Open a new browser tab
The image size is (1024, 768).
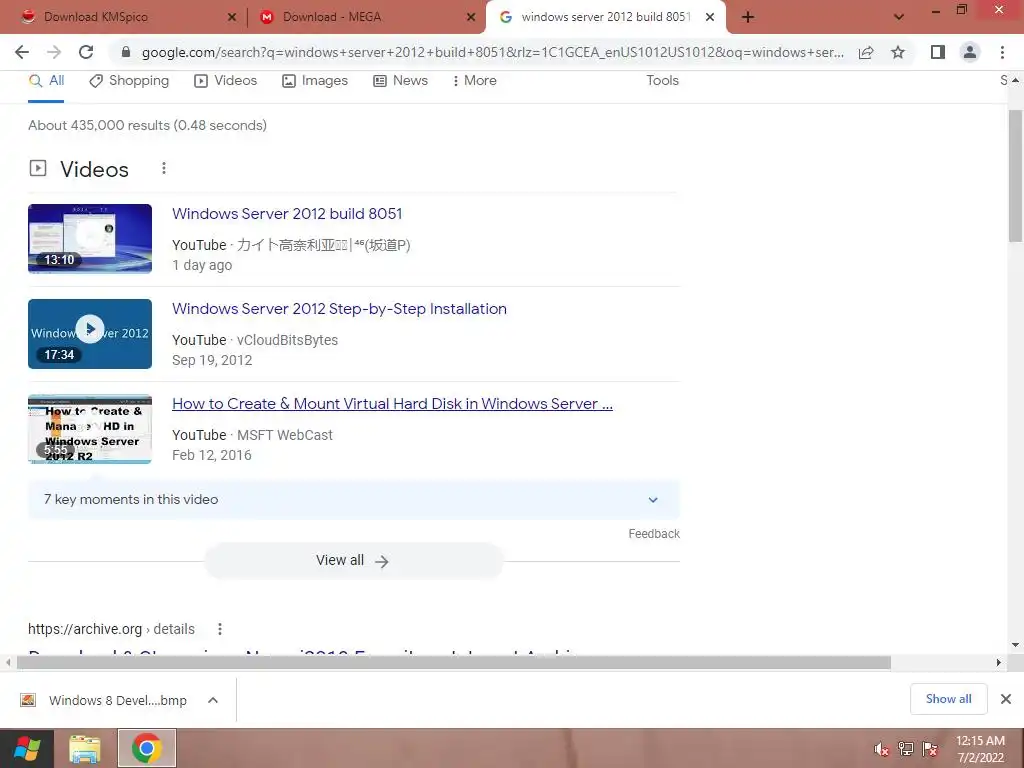coord(748,17)
